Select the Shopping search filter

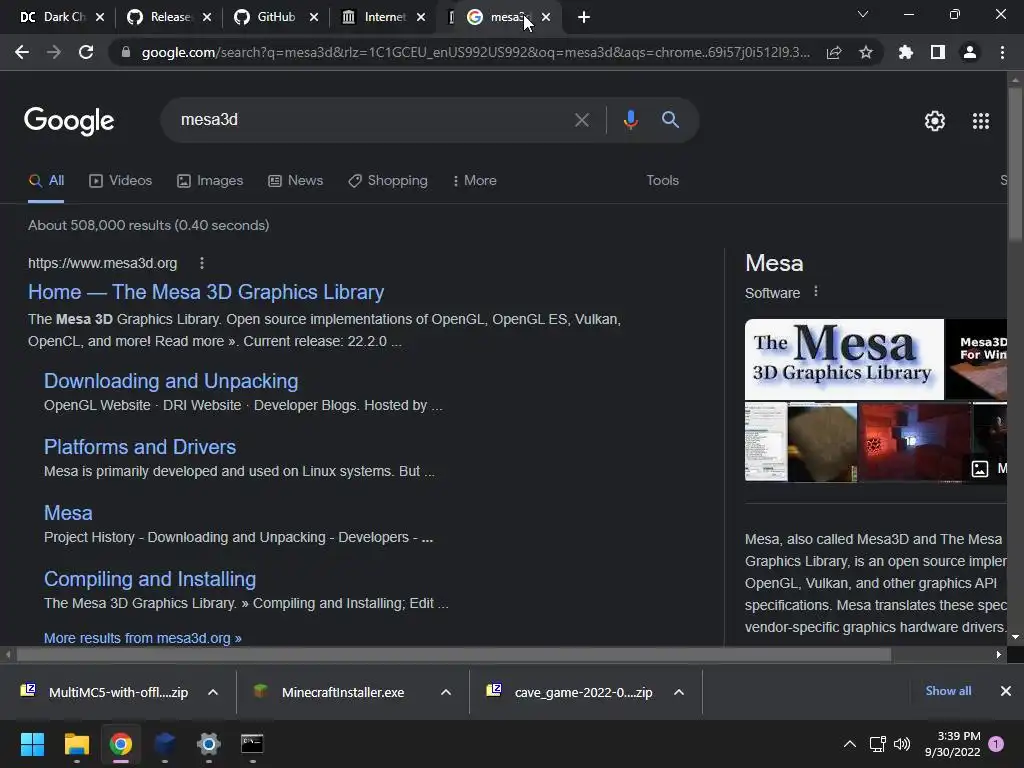(x=388, y=181)
